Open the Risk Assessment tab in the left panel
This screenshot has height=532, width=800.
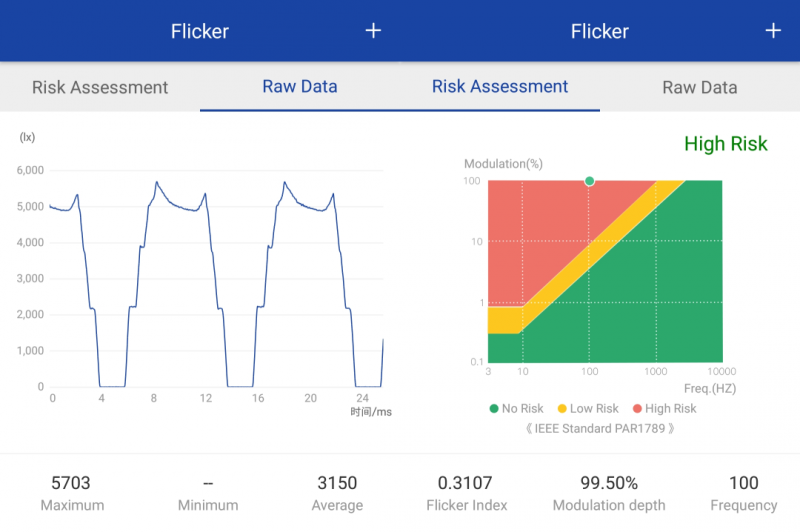pos(100,87)
